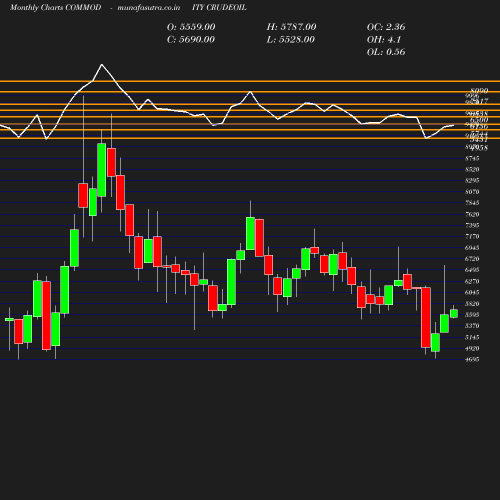Open the munafasutra.co.in website label
Screen dimensions: 500x500
(x=149, y=8)
